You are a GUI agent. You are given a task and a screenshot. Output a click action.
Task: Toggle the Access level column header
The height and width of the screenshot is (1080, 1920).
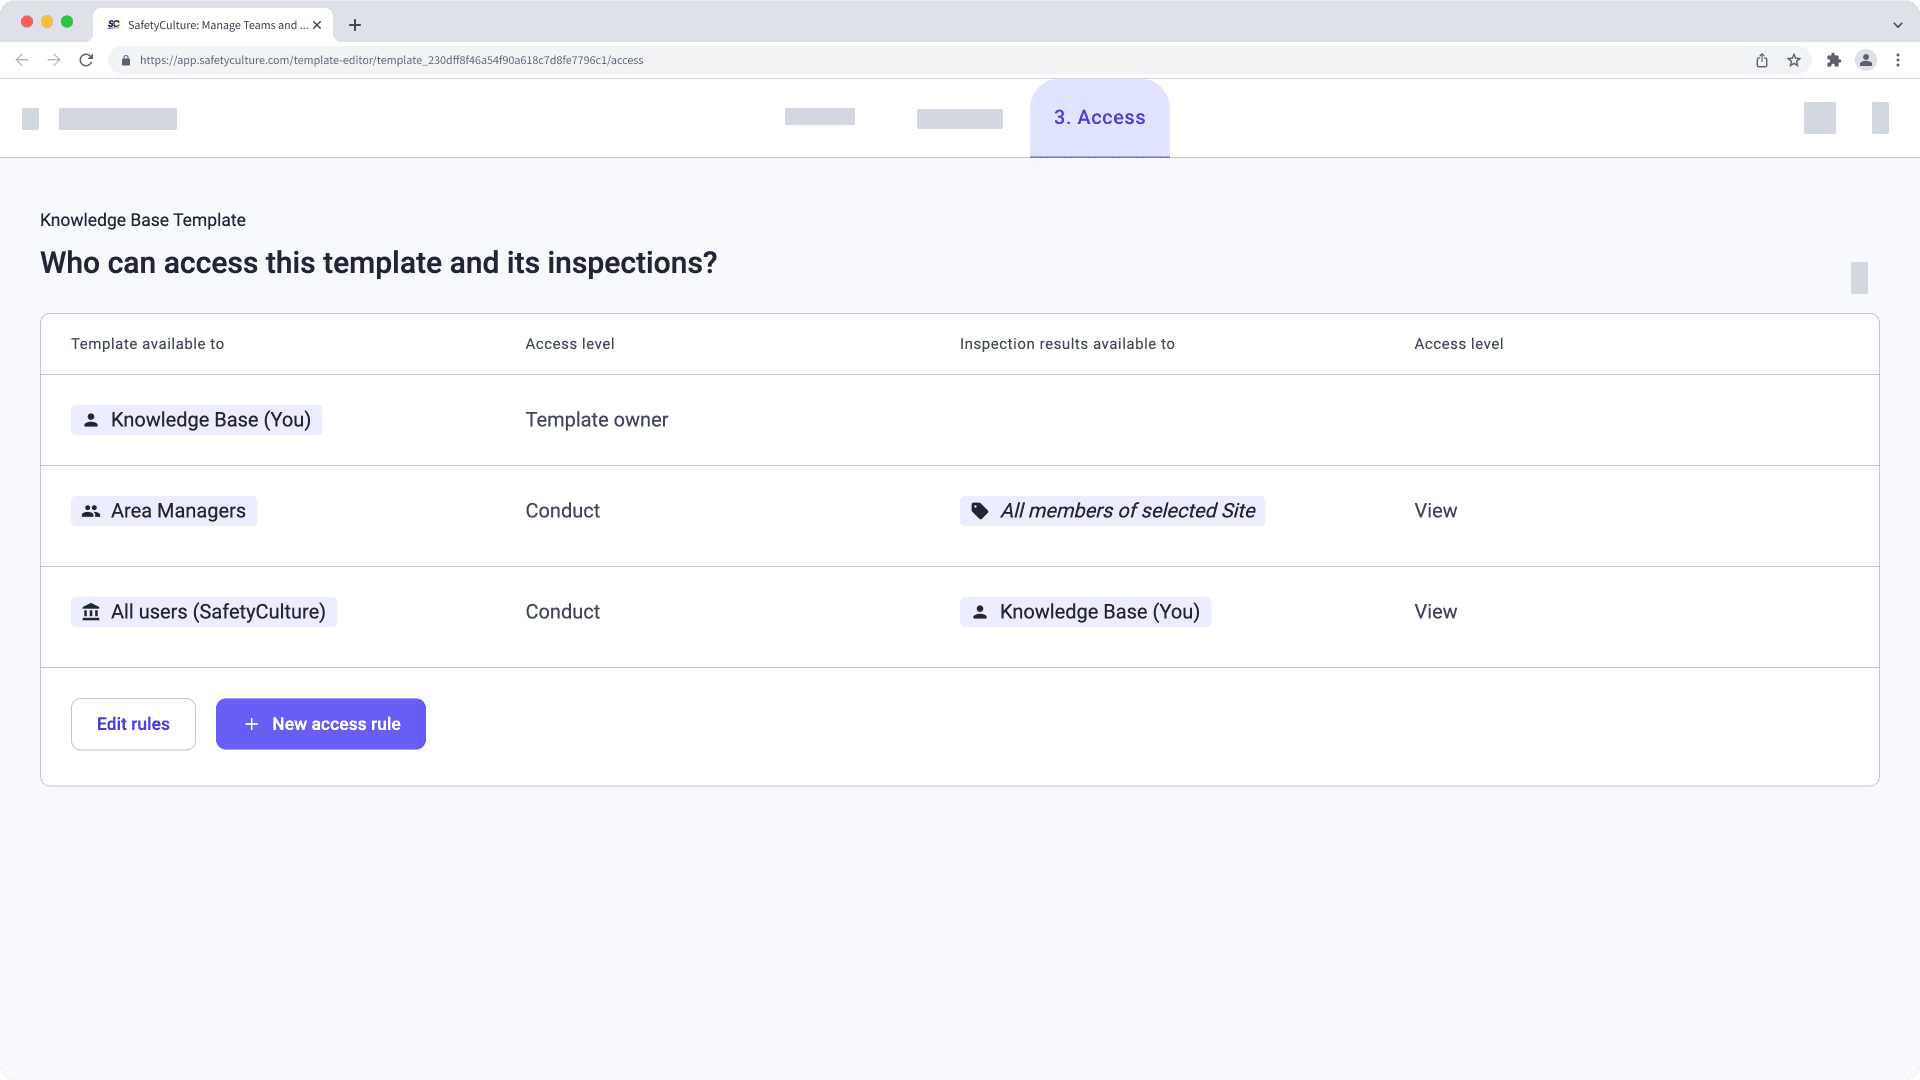click(570, 344)
